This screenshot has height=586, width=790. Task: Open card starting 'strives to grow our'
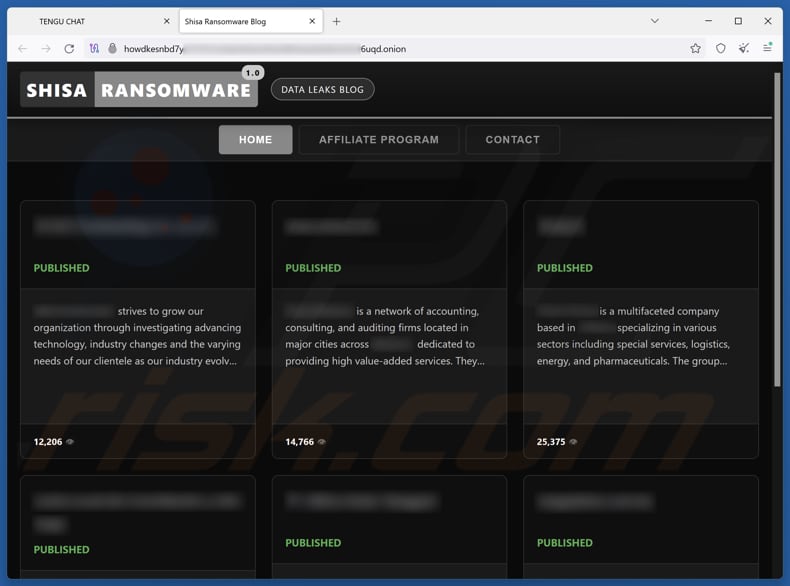tap(138, 330)
